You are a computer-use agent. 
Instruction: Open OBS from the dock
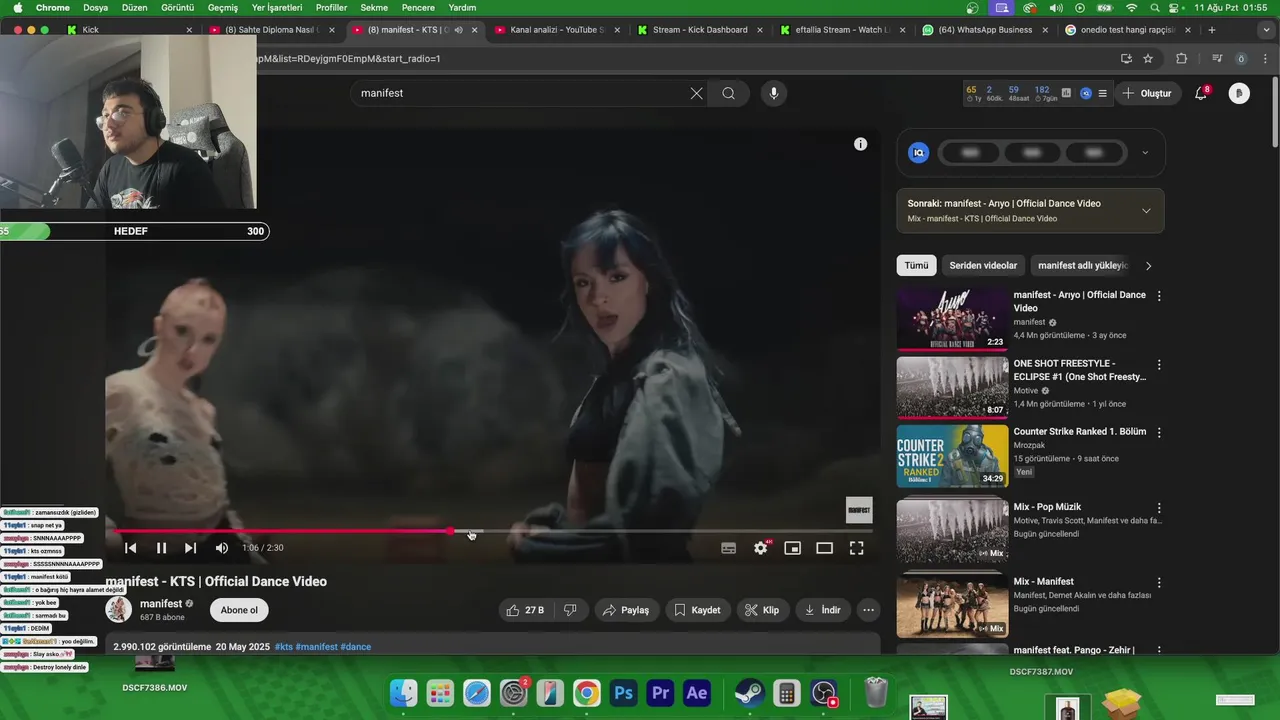pos(823,692)
